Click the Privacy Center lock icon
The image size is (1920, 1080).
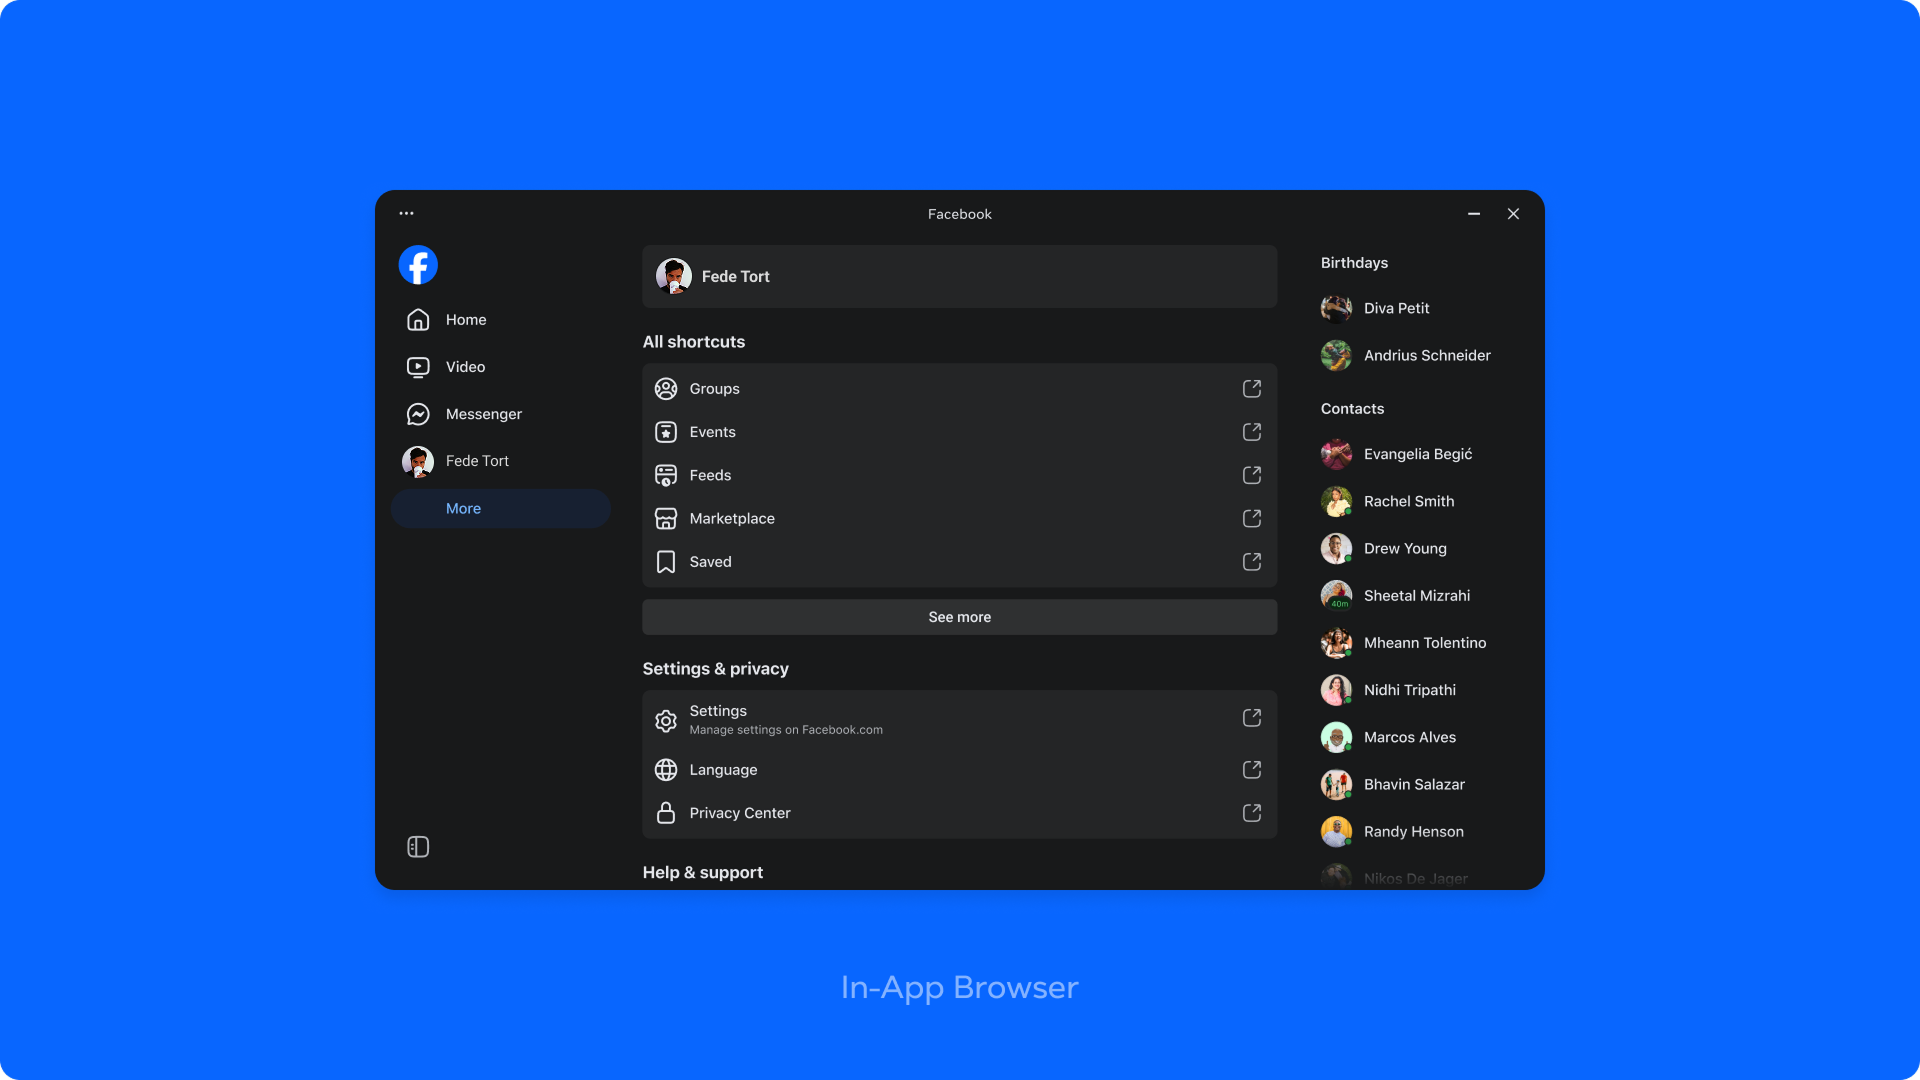[666, 813]
